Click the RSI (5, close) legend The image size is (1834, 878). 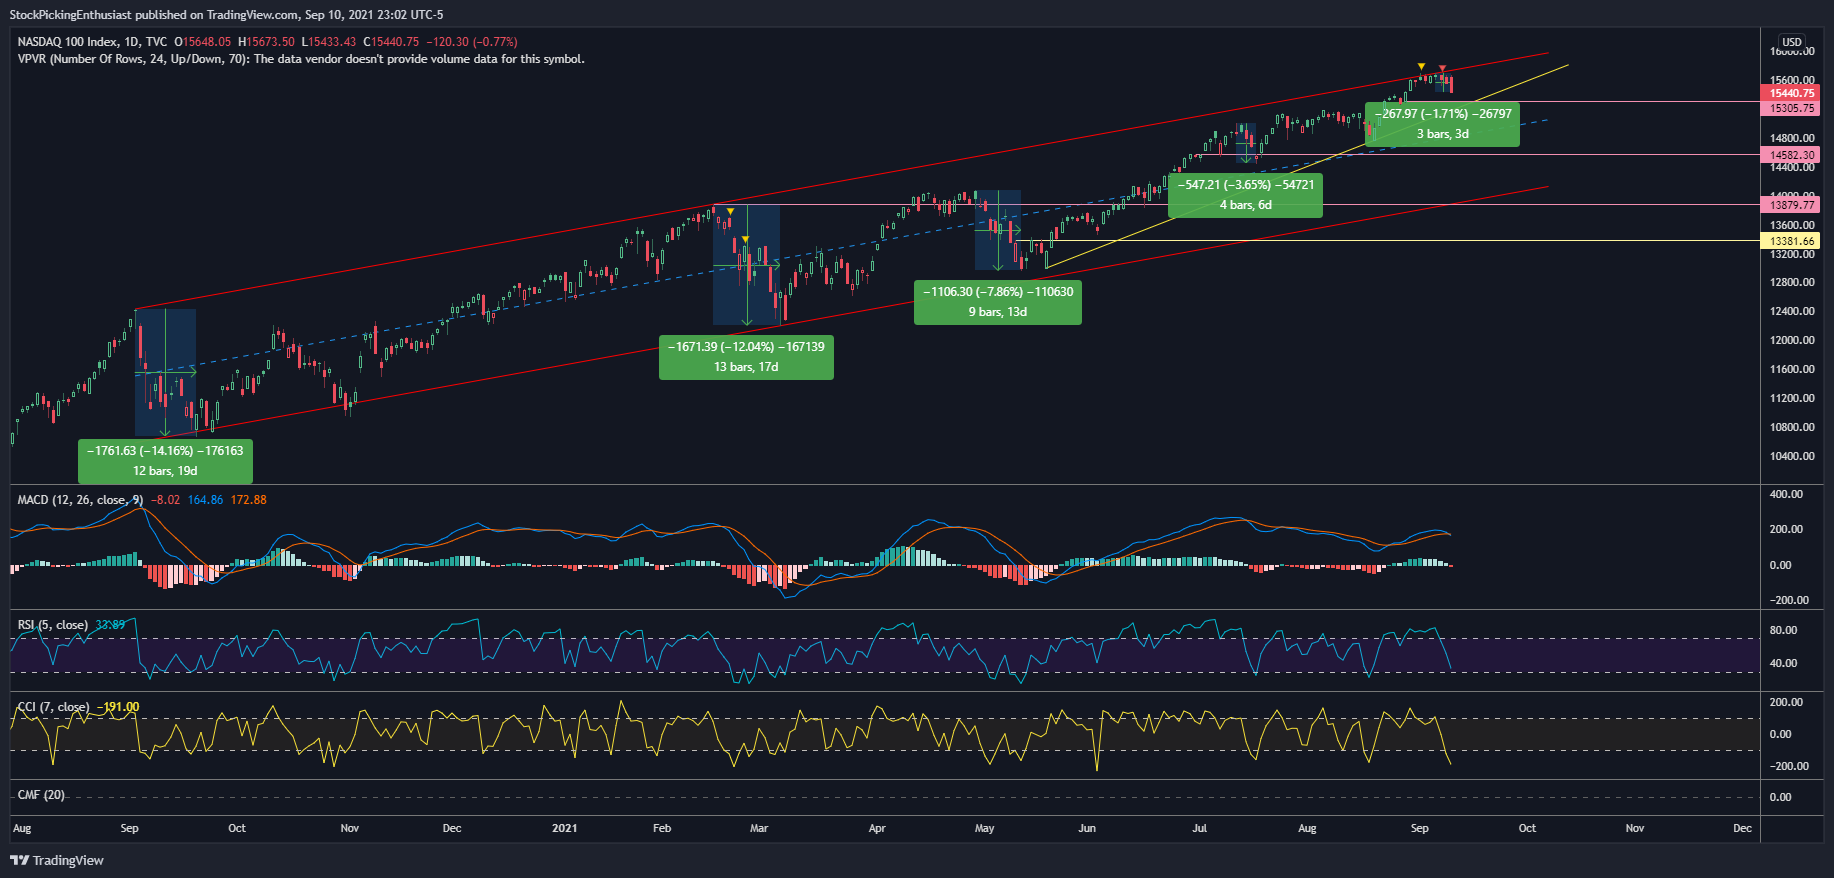(53, 625)
